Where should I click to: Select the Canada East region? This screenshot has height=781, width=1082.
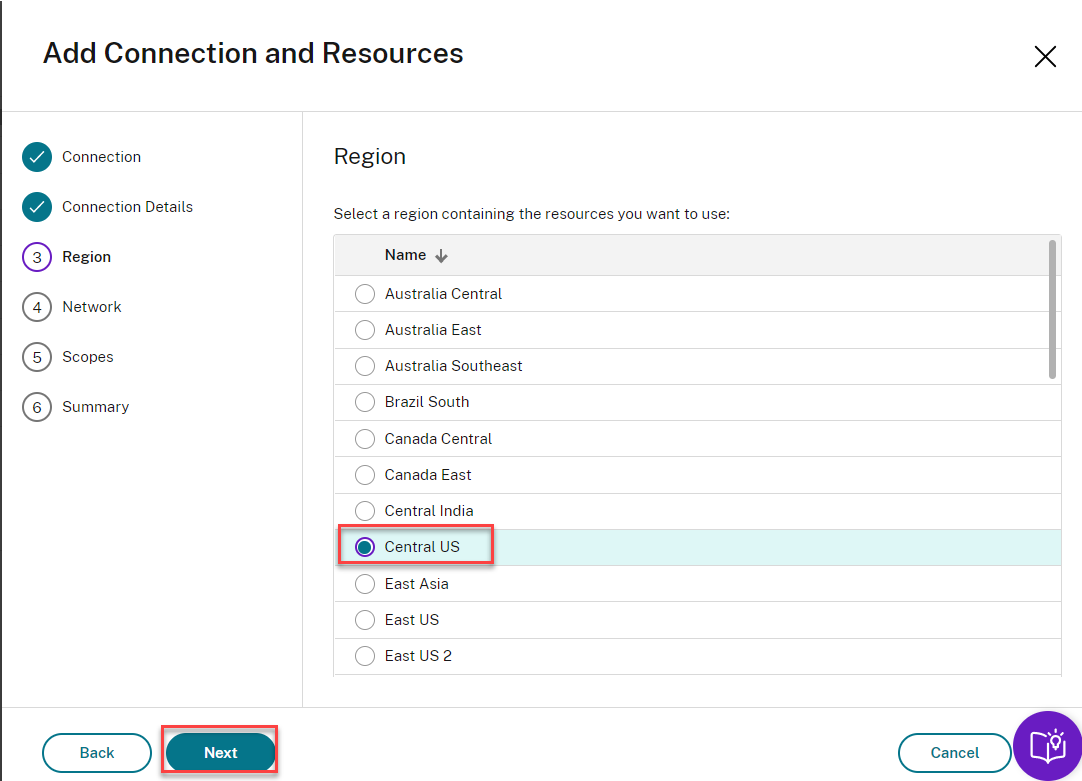click(365, 475)
